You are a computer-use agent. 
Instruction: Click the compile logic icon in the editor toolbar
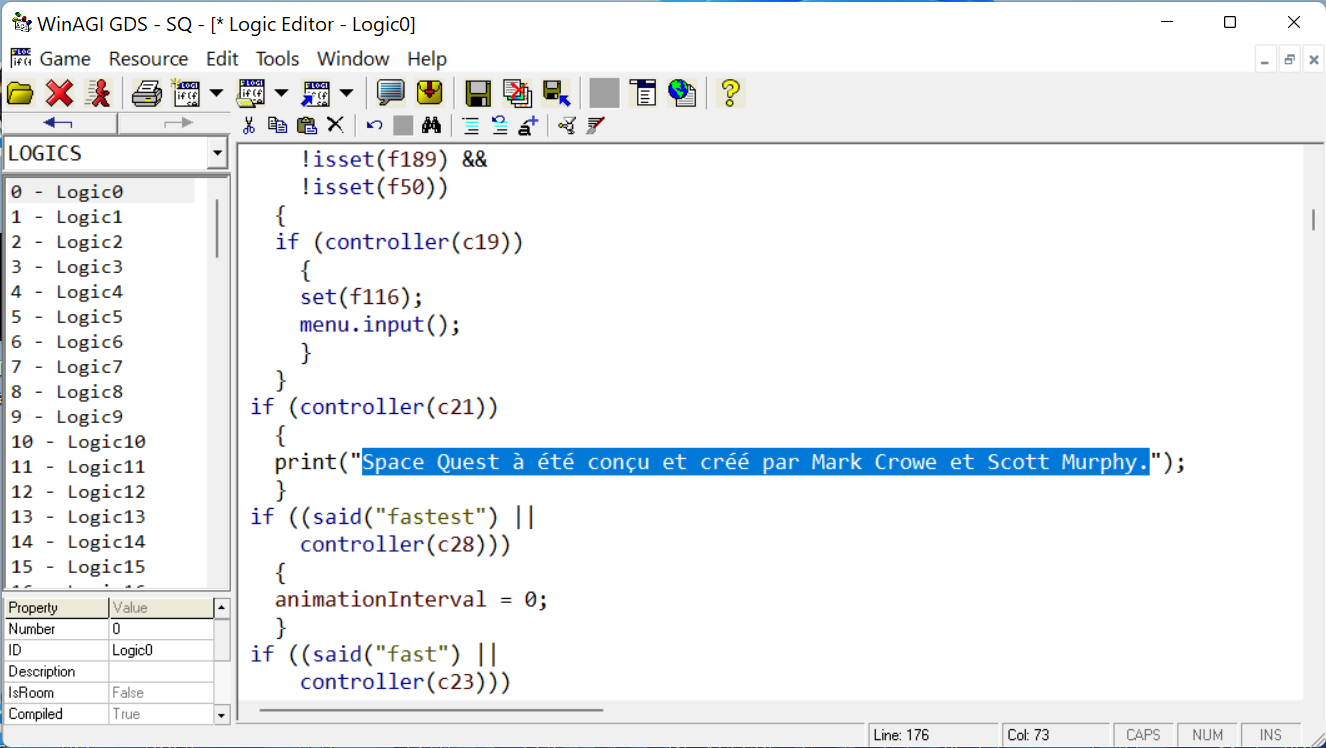pyautogui.click(x=567, y=125)
